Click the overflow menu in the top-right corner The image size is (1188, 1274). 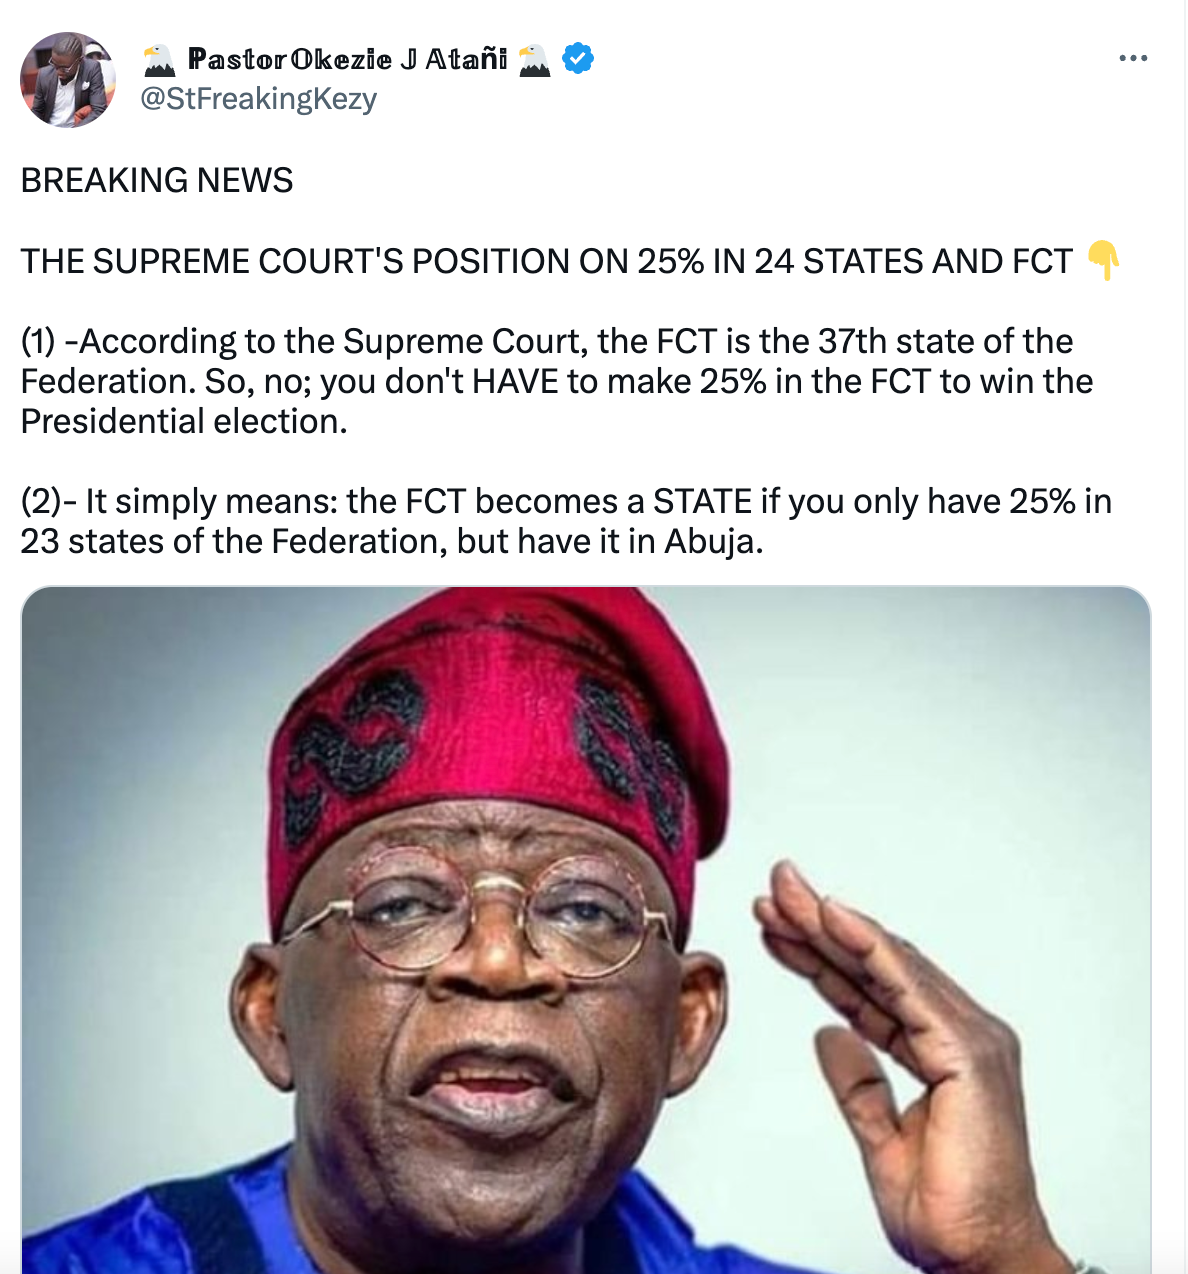click(x=1131, y=57)
